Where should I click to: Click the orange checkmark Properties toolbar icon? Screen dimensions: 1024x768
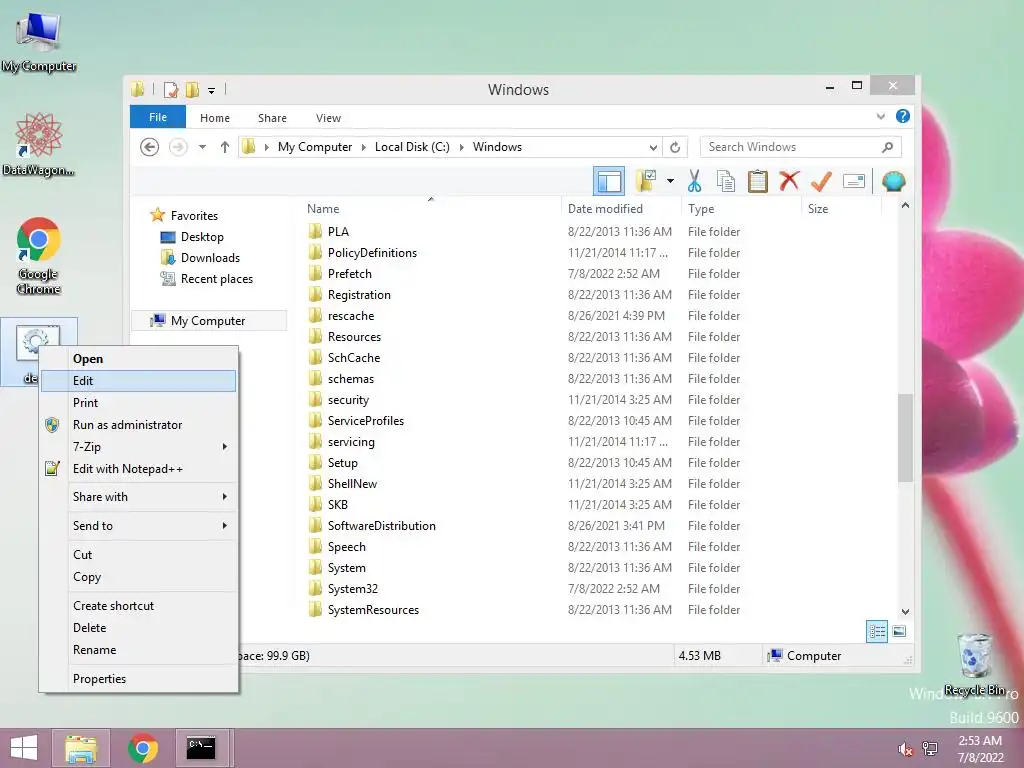821,182
